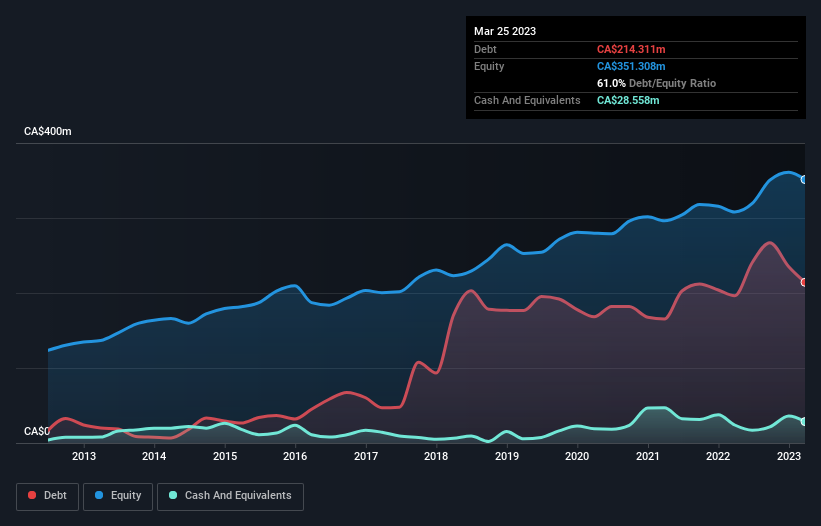
Task: Select the 2013 x-axis label
Action: point(84,456)
